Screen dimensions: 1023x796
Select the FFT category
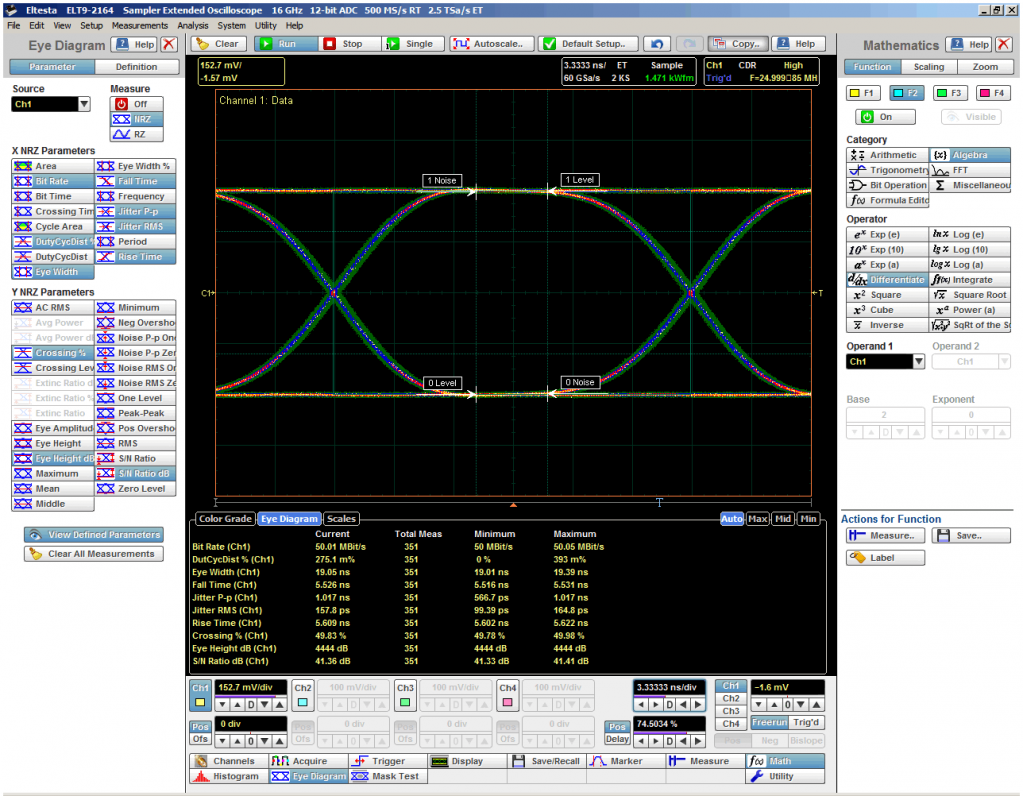[969, 170]
